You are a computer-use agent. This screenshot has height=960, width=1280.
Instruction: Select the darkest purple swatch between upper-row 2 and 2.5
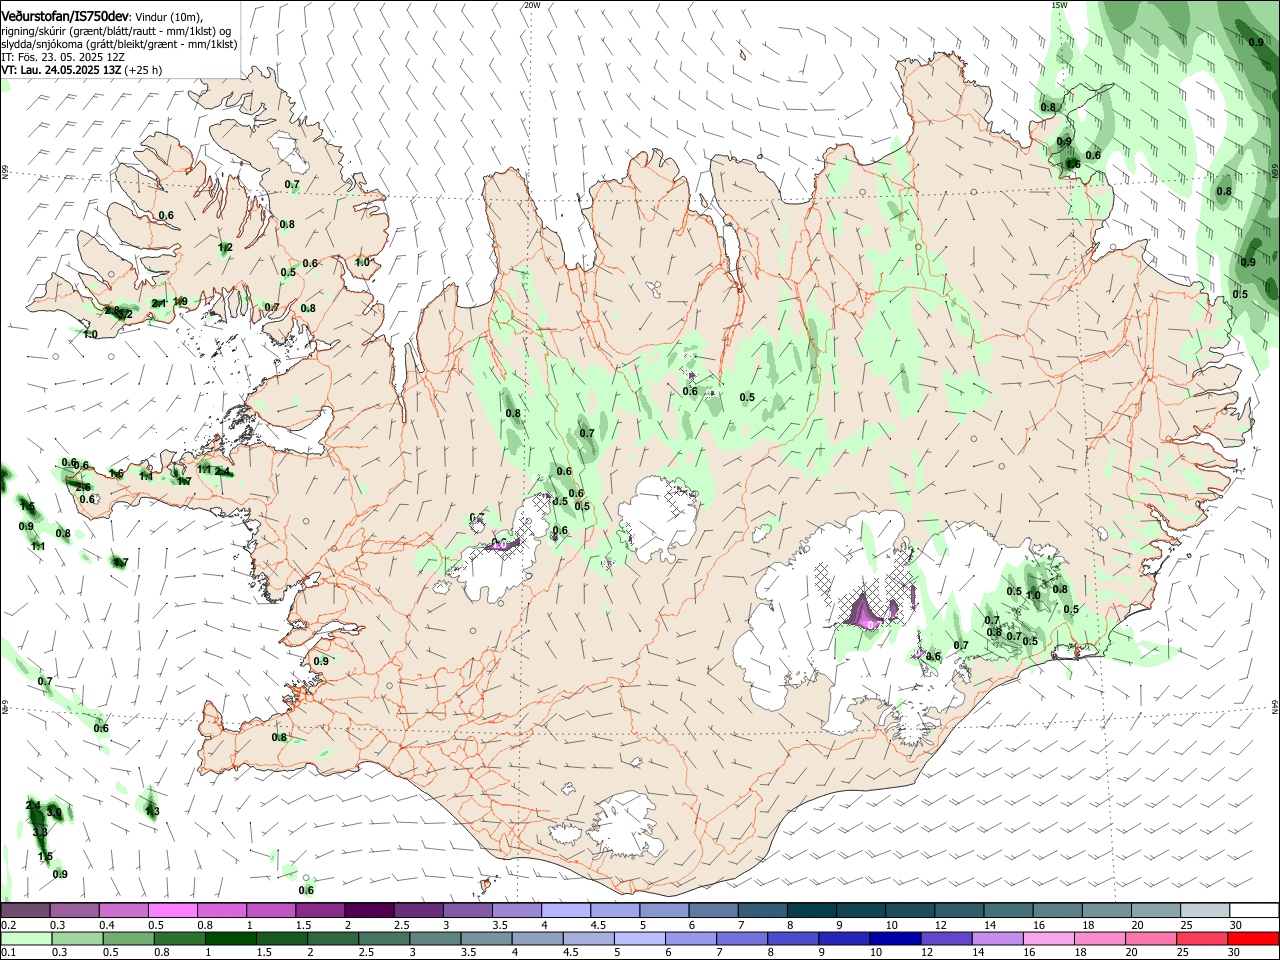click(369, 911)
